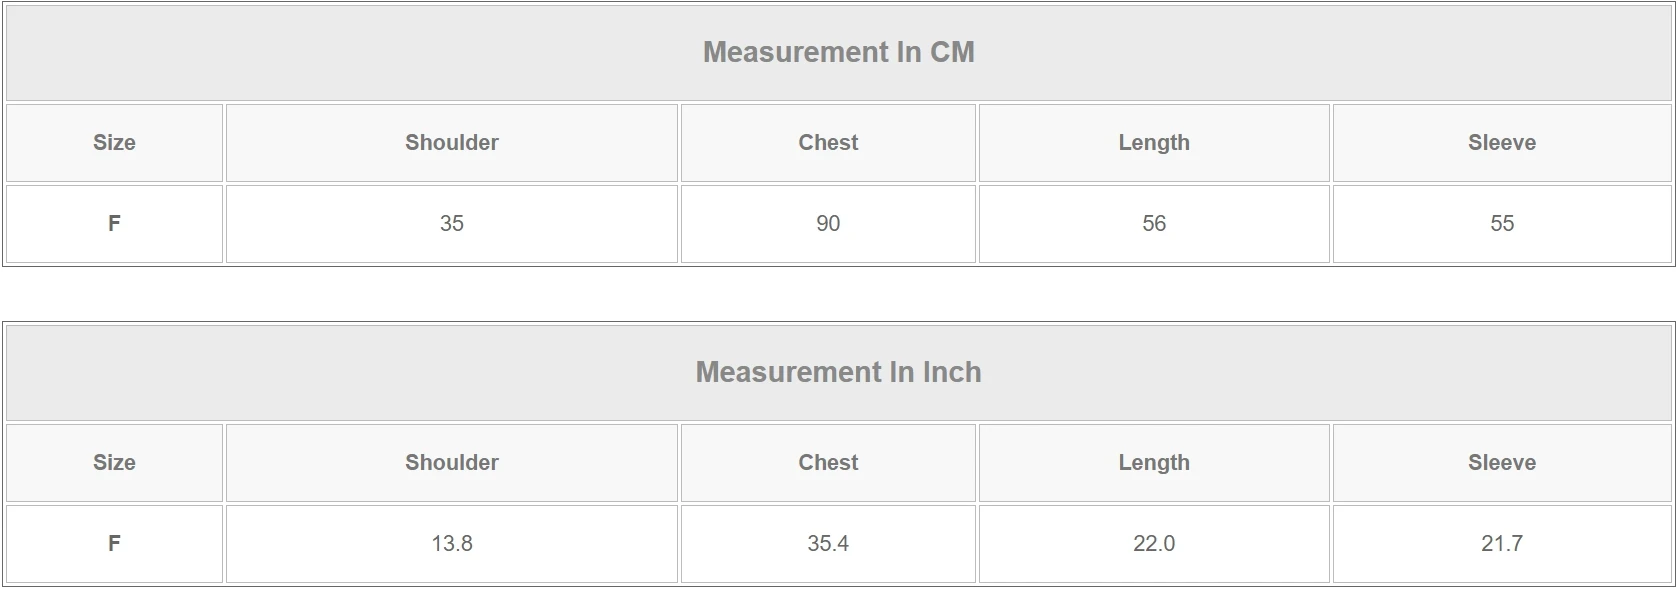1678x589 pixels.
Task: Select the Length header in the Inch table
Action: click(x=1154, y=463)
